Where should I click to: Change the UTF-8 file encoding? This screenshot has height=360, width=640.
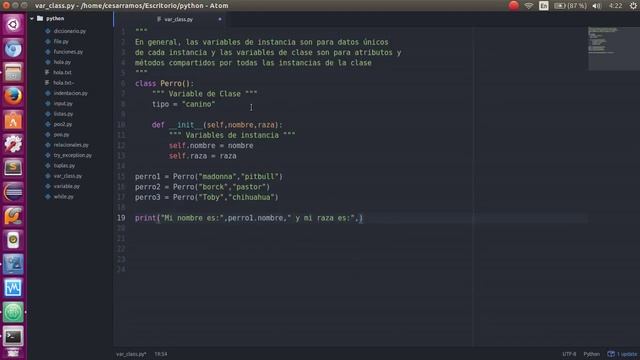[569, 354]
